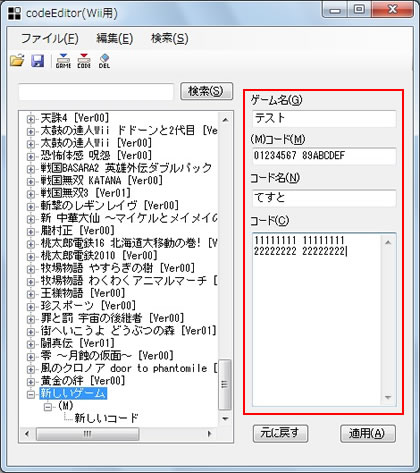The height and width of the screenshot is (473, 420).
Task: Select 罪と罰 宇宙の後継者 tree item
Action: pos(112,318)
